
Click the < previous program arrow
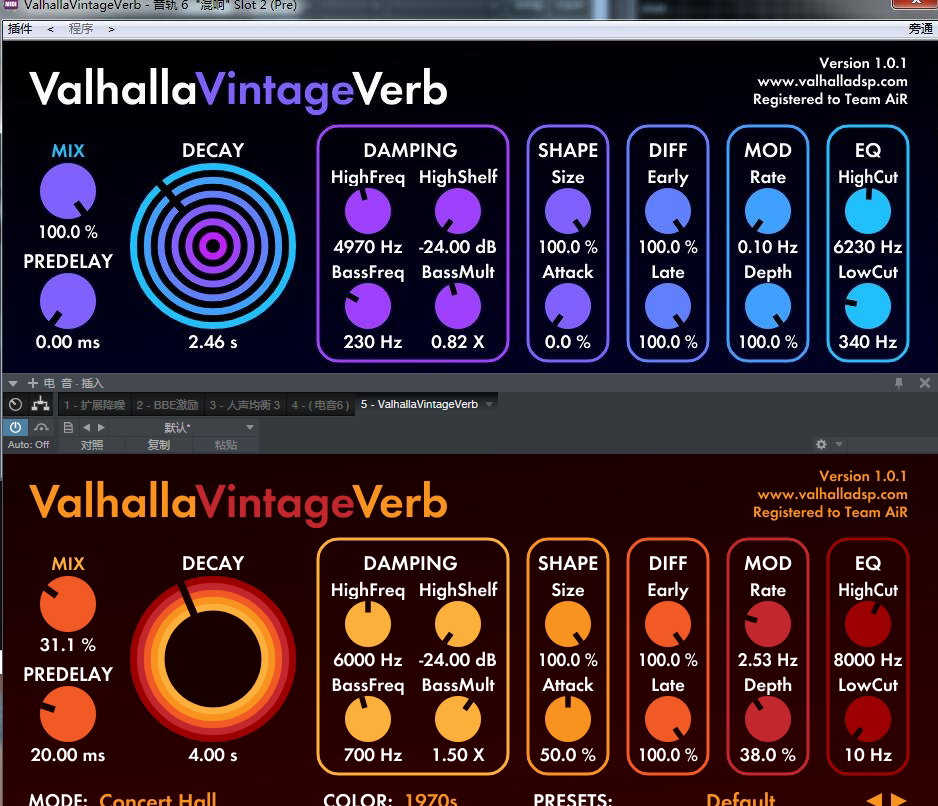tap(51, 29)
